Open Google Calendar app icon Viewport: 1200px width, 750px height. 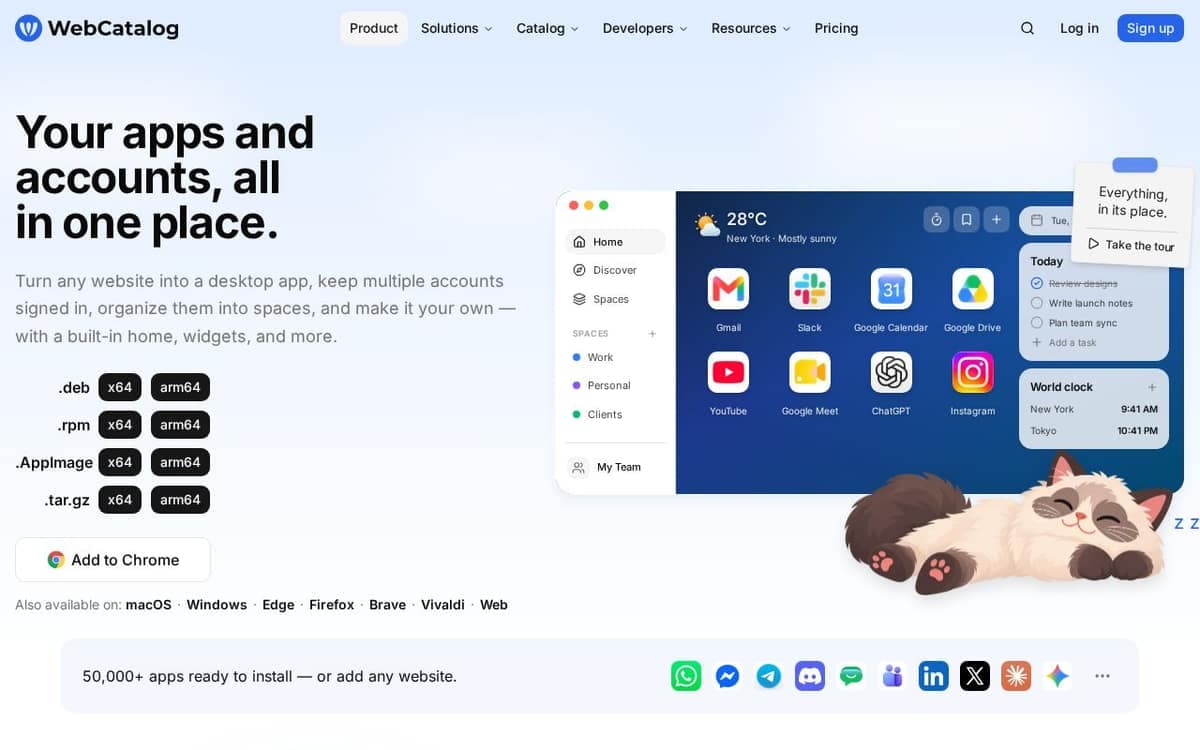pos(891,289)
